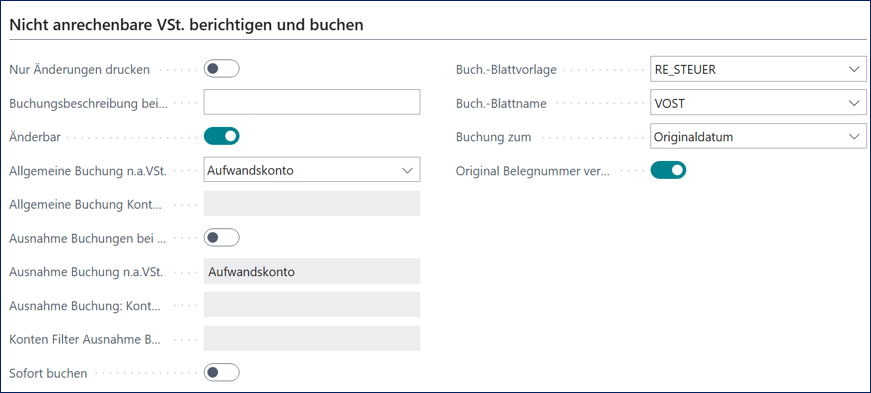This screenshot has height=393, width=871.
Task: Click the Buchungsbeschreibung bei... label
Action: pyautogui.click(x=89, y=103)
